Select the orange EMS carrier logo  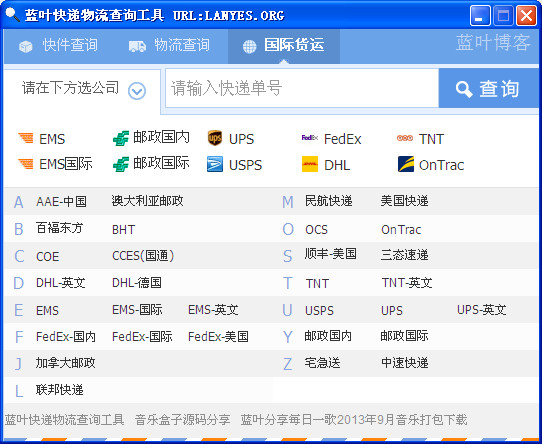(x=26, y=138)
